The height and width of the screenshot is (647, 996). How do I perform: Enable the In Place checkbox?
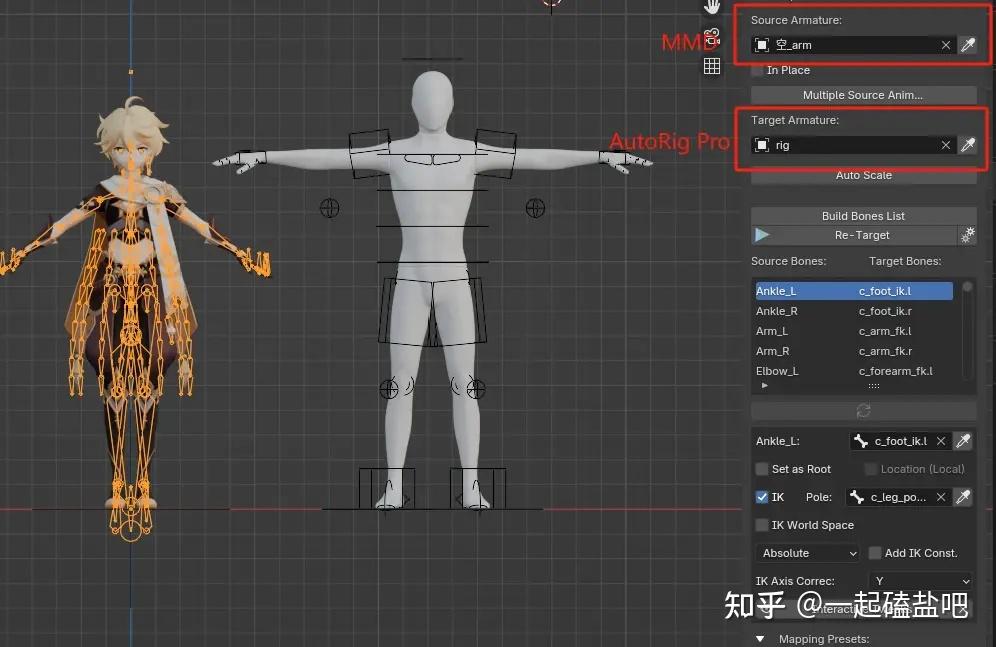758,70
